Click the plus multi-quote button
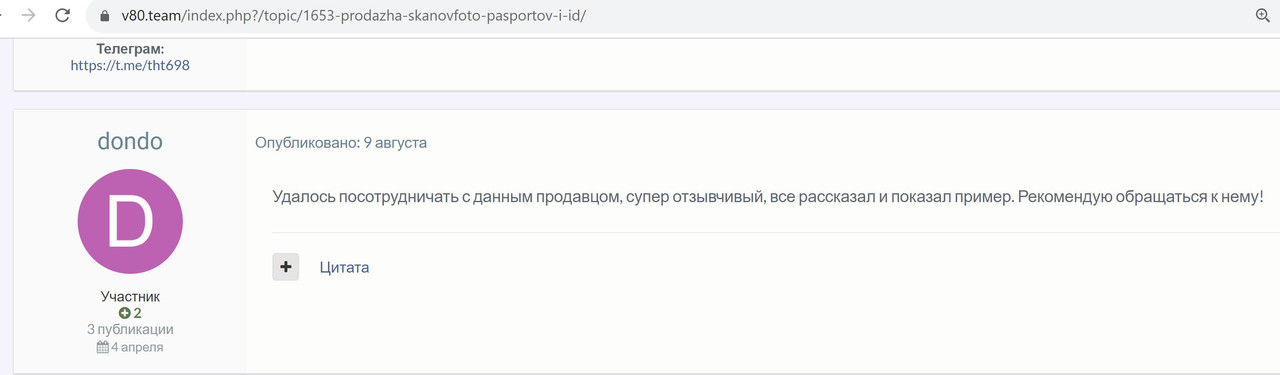The width and height of the screenshot is (1280, 375). pyautogui.click(x=286, y=267)
